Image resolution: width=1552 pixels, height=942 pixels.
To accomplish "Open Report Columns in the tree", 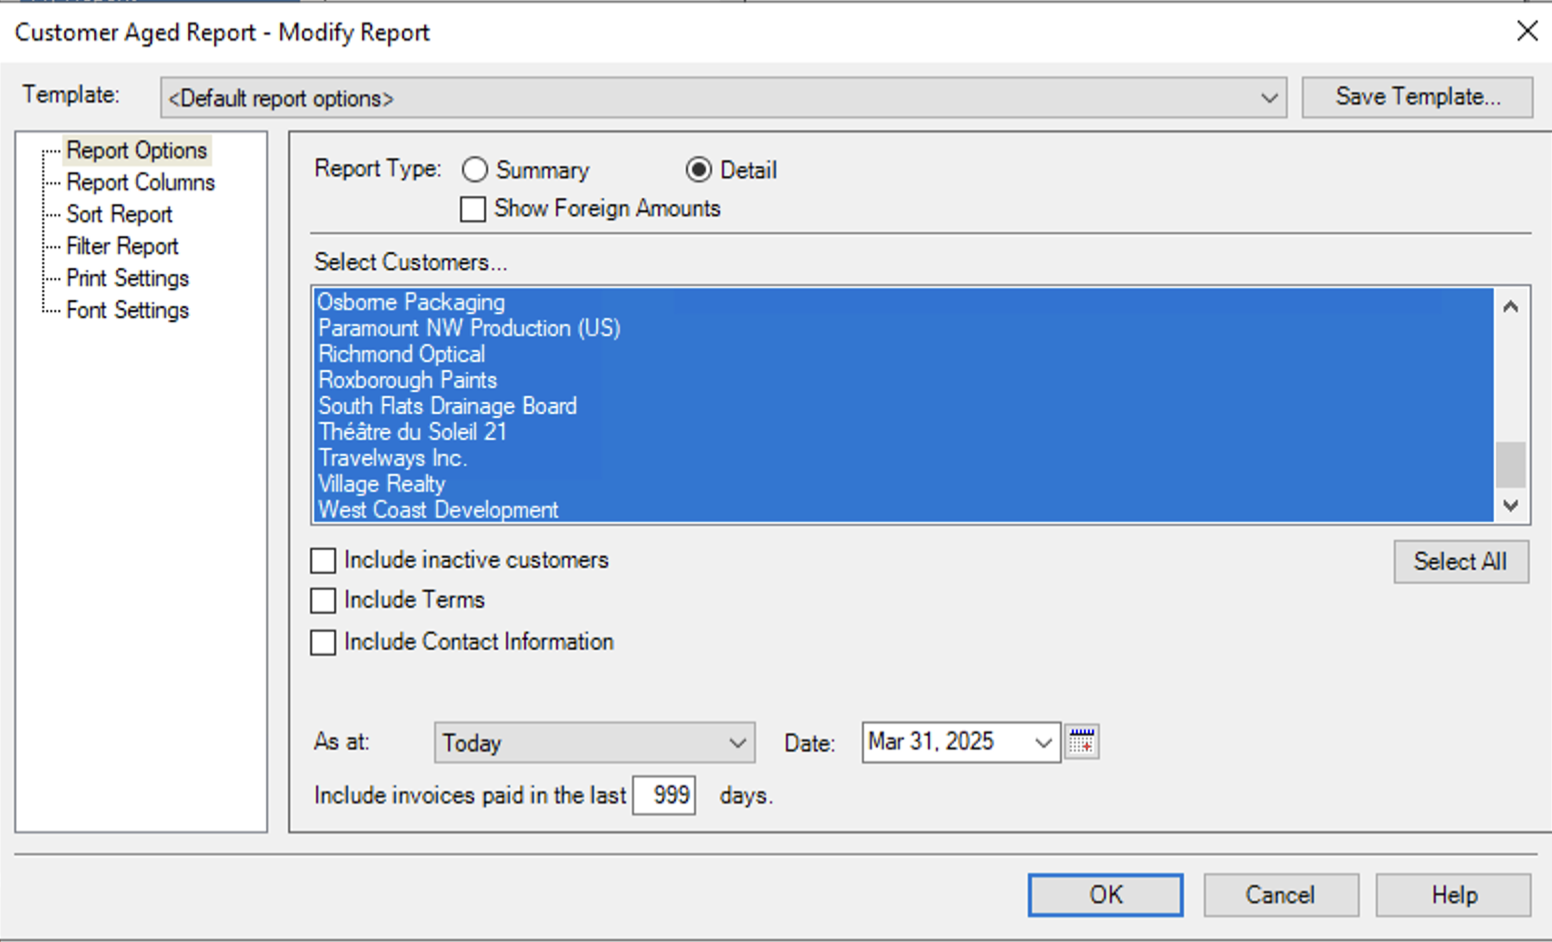I will click(x=140, y=183).
